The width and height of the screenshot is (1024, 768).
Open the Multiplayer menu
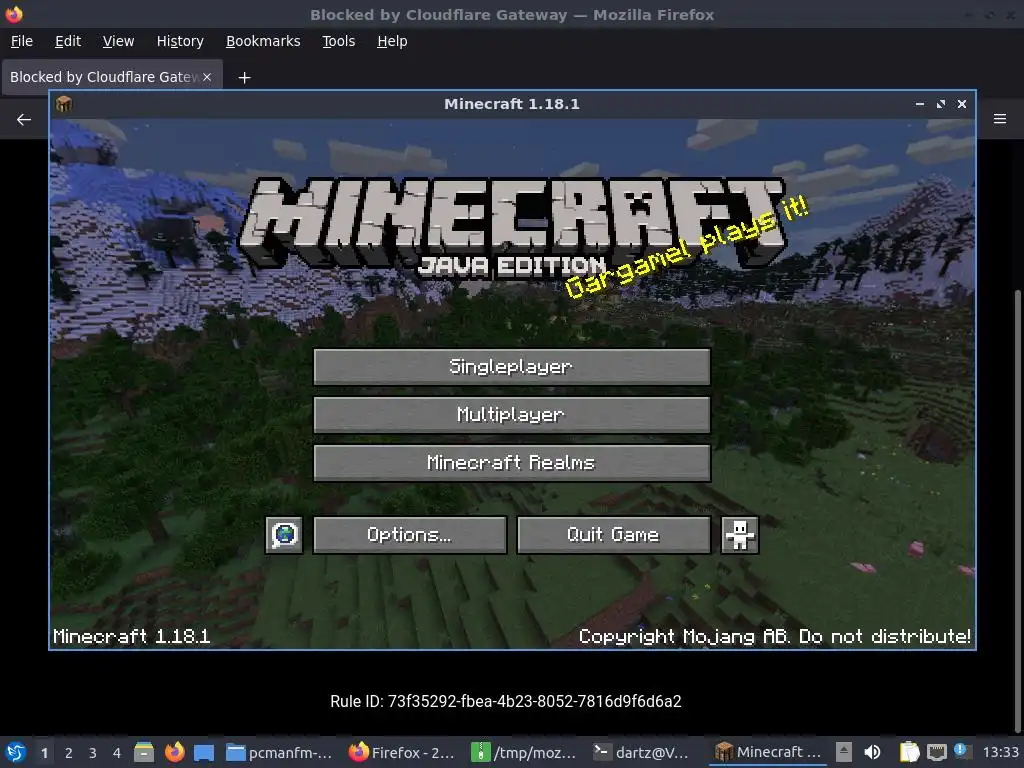(512, 415)
